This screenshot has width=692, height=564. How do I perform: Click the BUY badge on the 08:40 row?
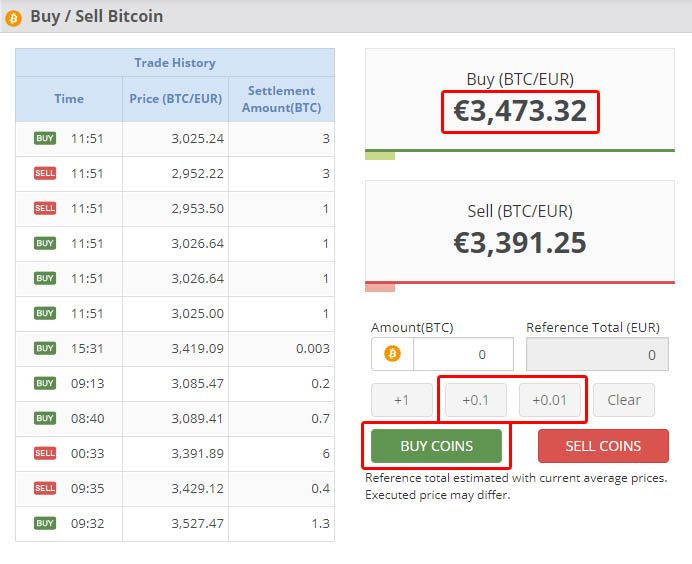point(45,418)
